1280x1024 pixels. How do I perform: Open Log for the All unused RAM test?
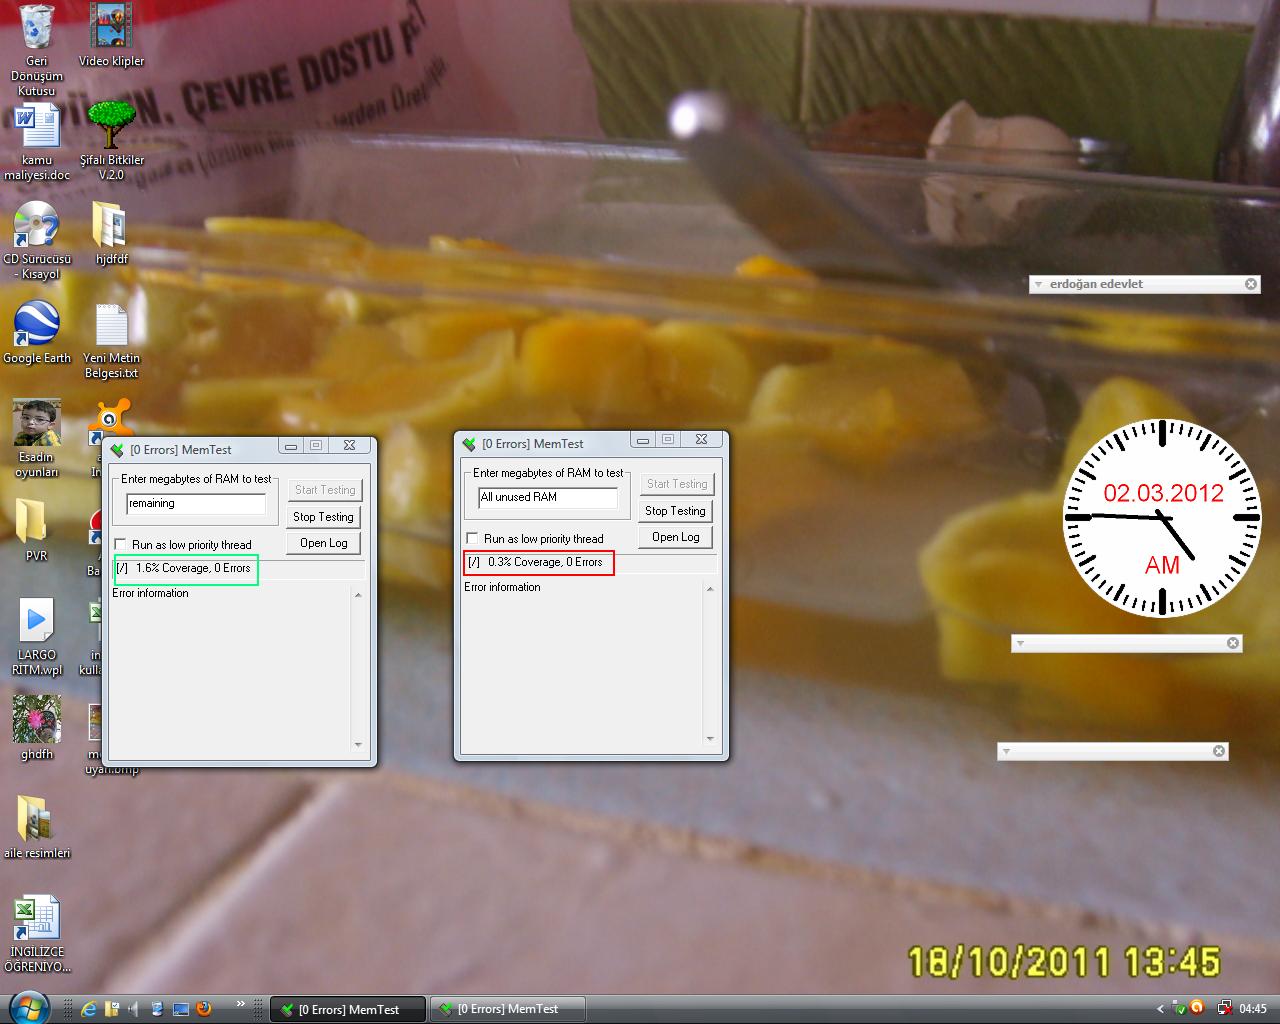pyautogui.click(x=675, y=537)
